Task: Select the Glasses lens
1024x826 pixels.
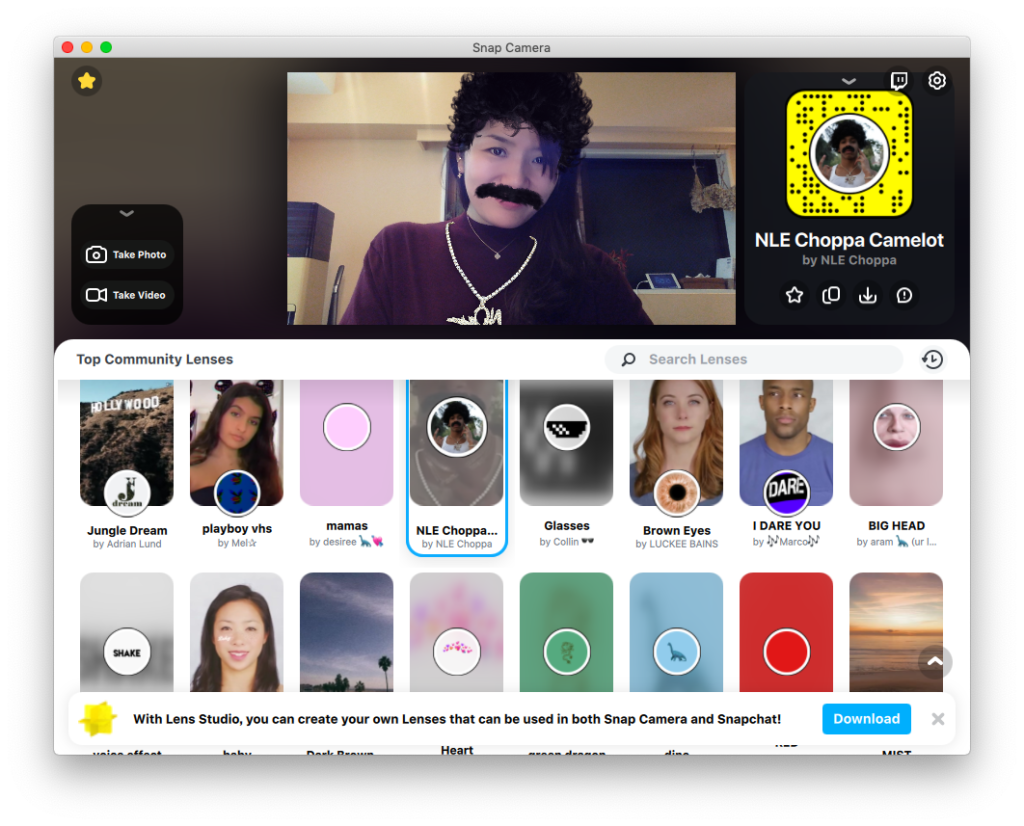Action: tap(566, 465)
